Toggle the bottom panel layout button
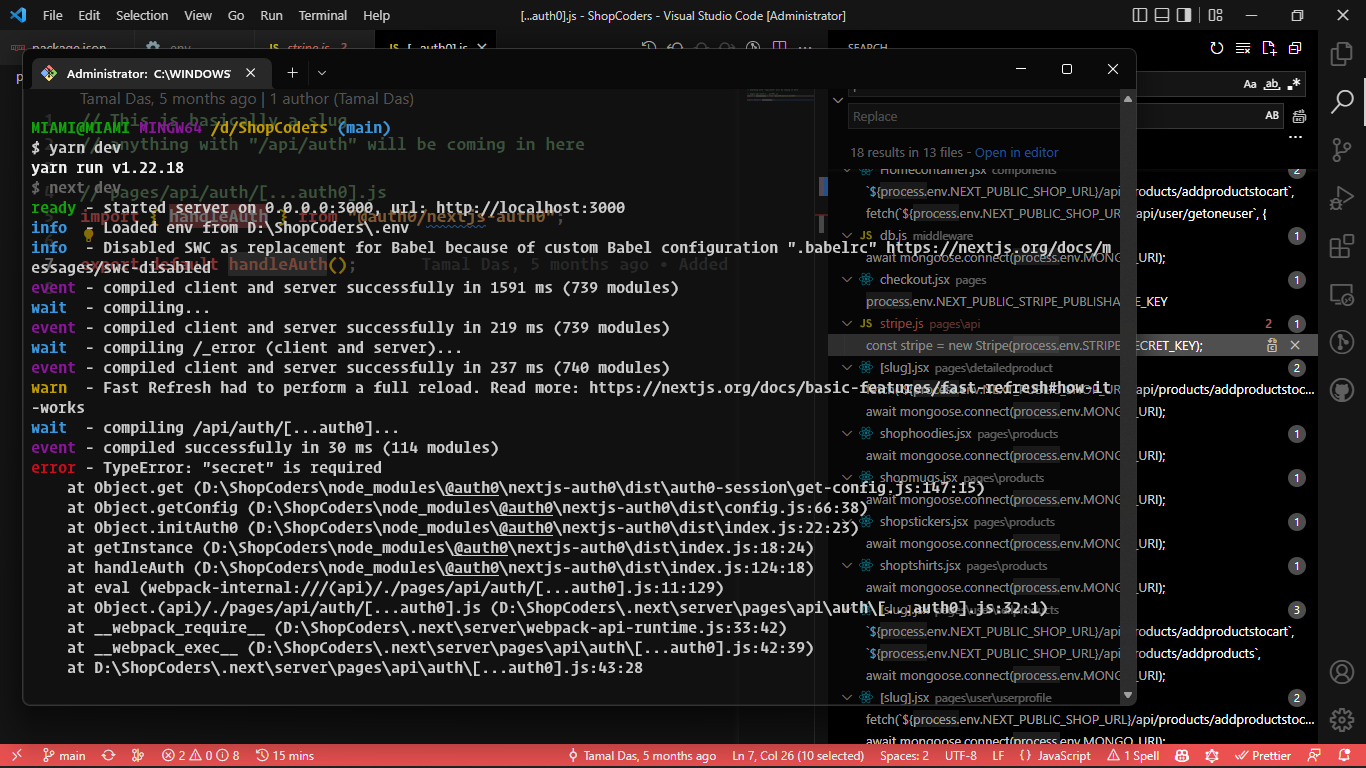Image resolution: width=1366 pixels, height=768 pixels. click(x=1162, y=15)
